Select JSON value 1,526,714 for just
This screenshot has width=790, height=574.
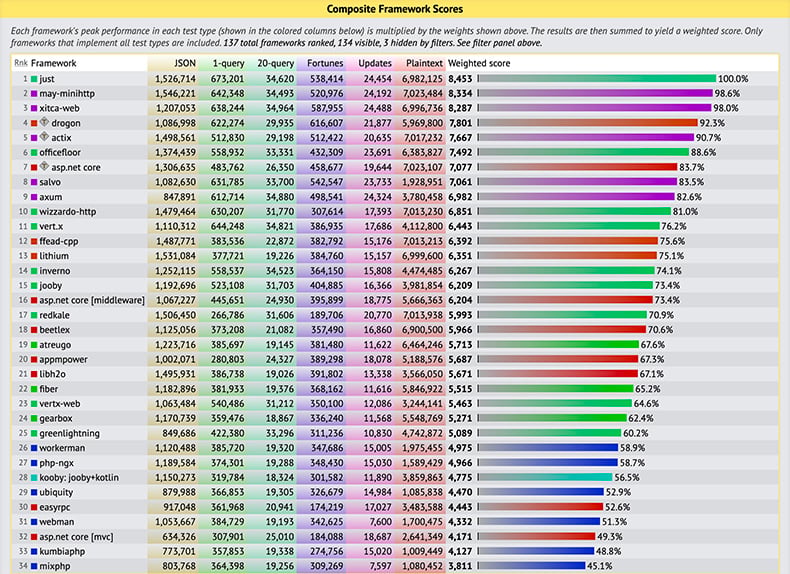tap(175, 79)
